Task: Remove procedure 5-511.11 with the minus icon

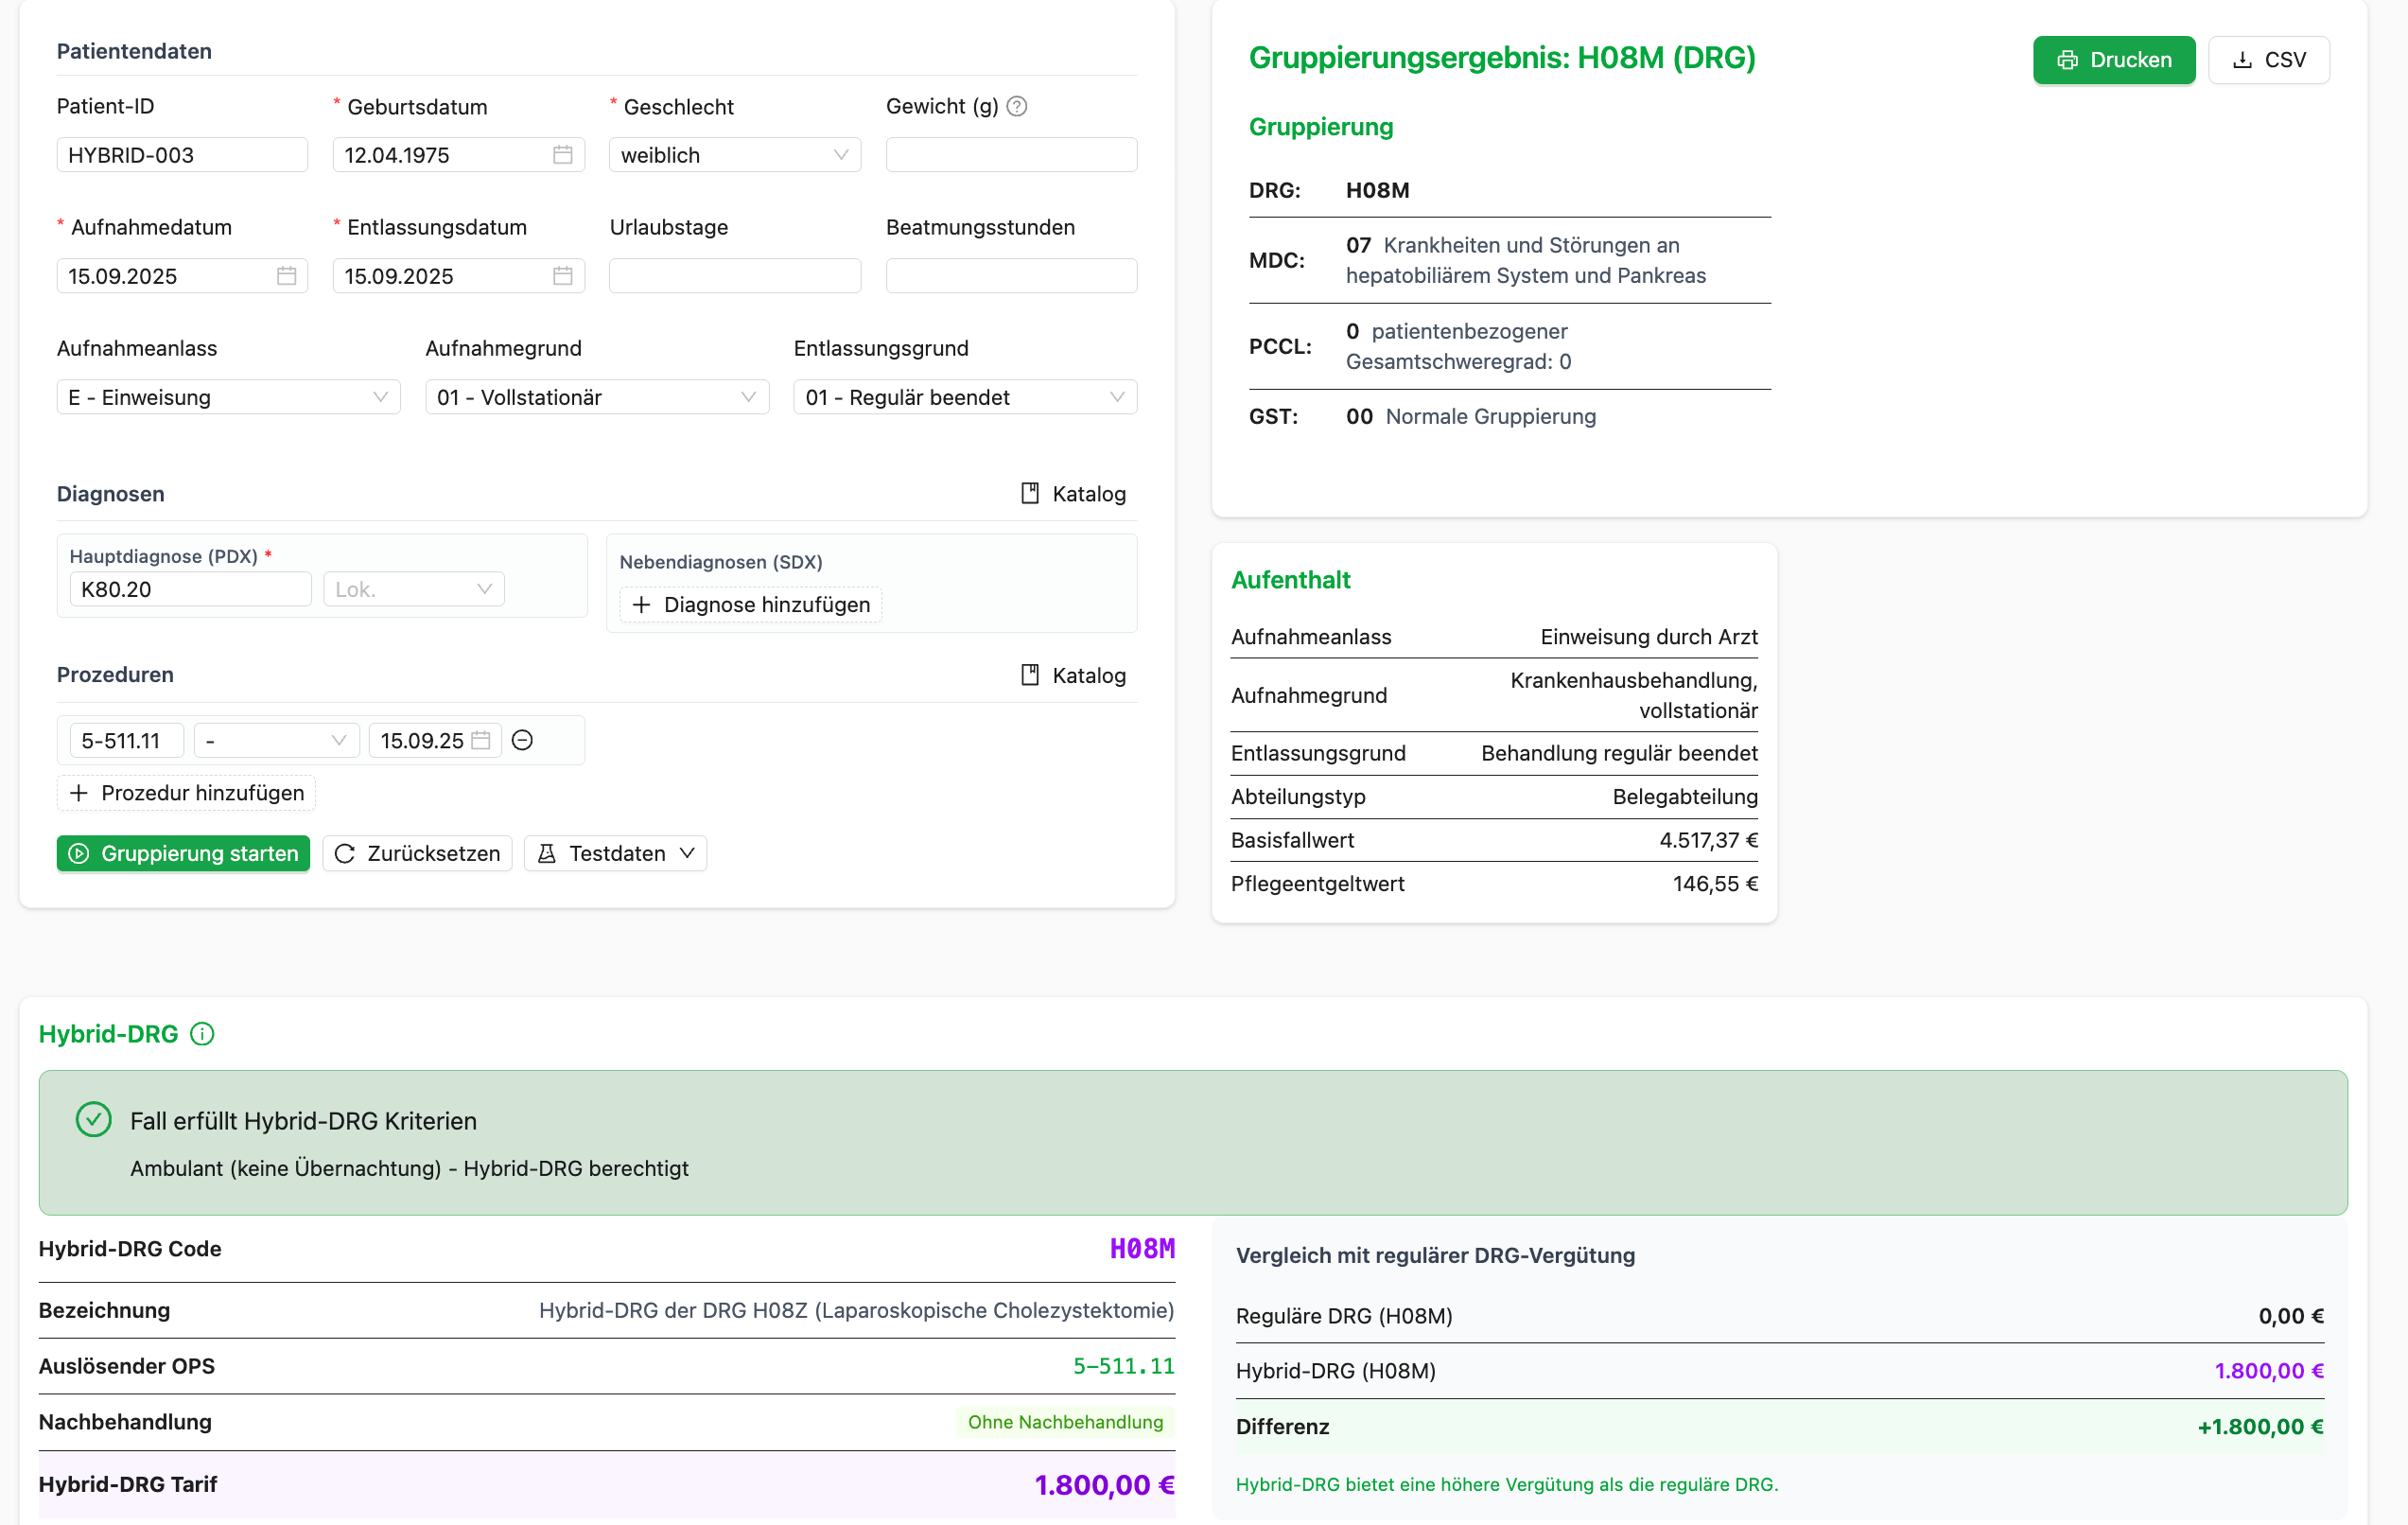Action: pos(522,741)
